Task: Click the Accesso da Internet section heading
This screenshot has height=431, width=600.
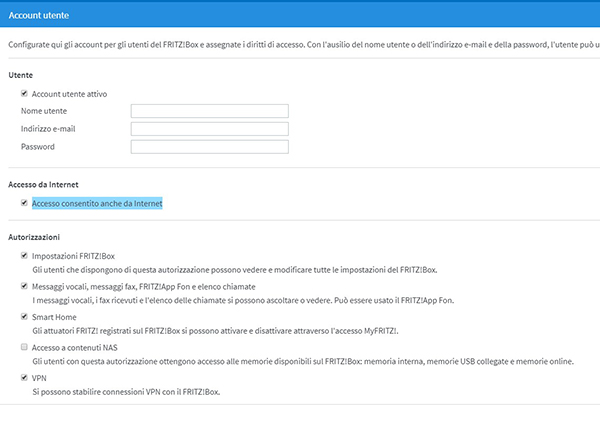Action: tap(43, 184)
